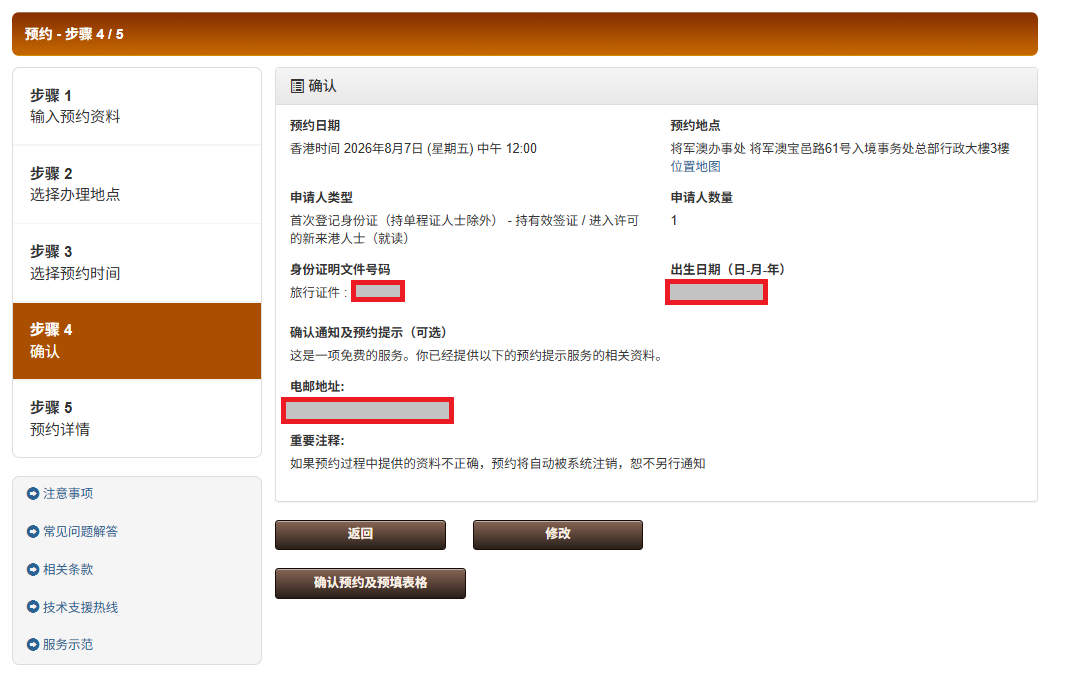
Task: Click 确认预约及预填表格 button
Action: [x=371, y=583]
